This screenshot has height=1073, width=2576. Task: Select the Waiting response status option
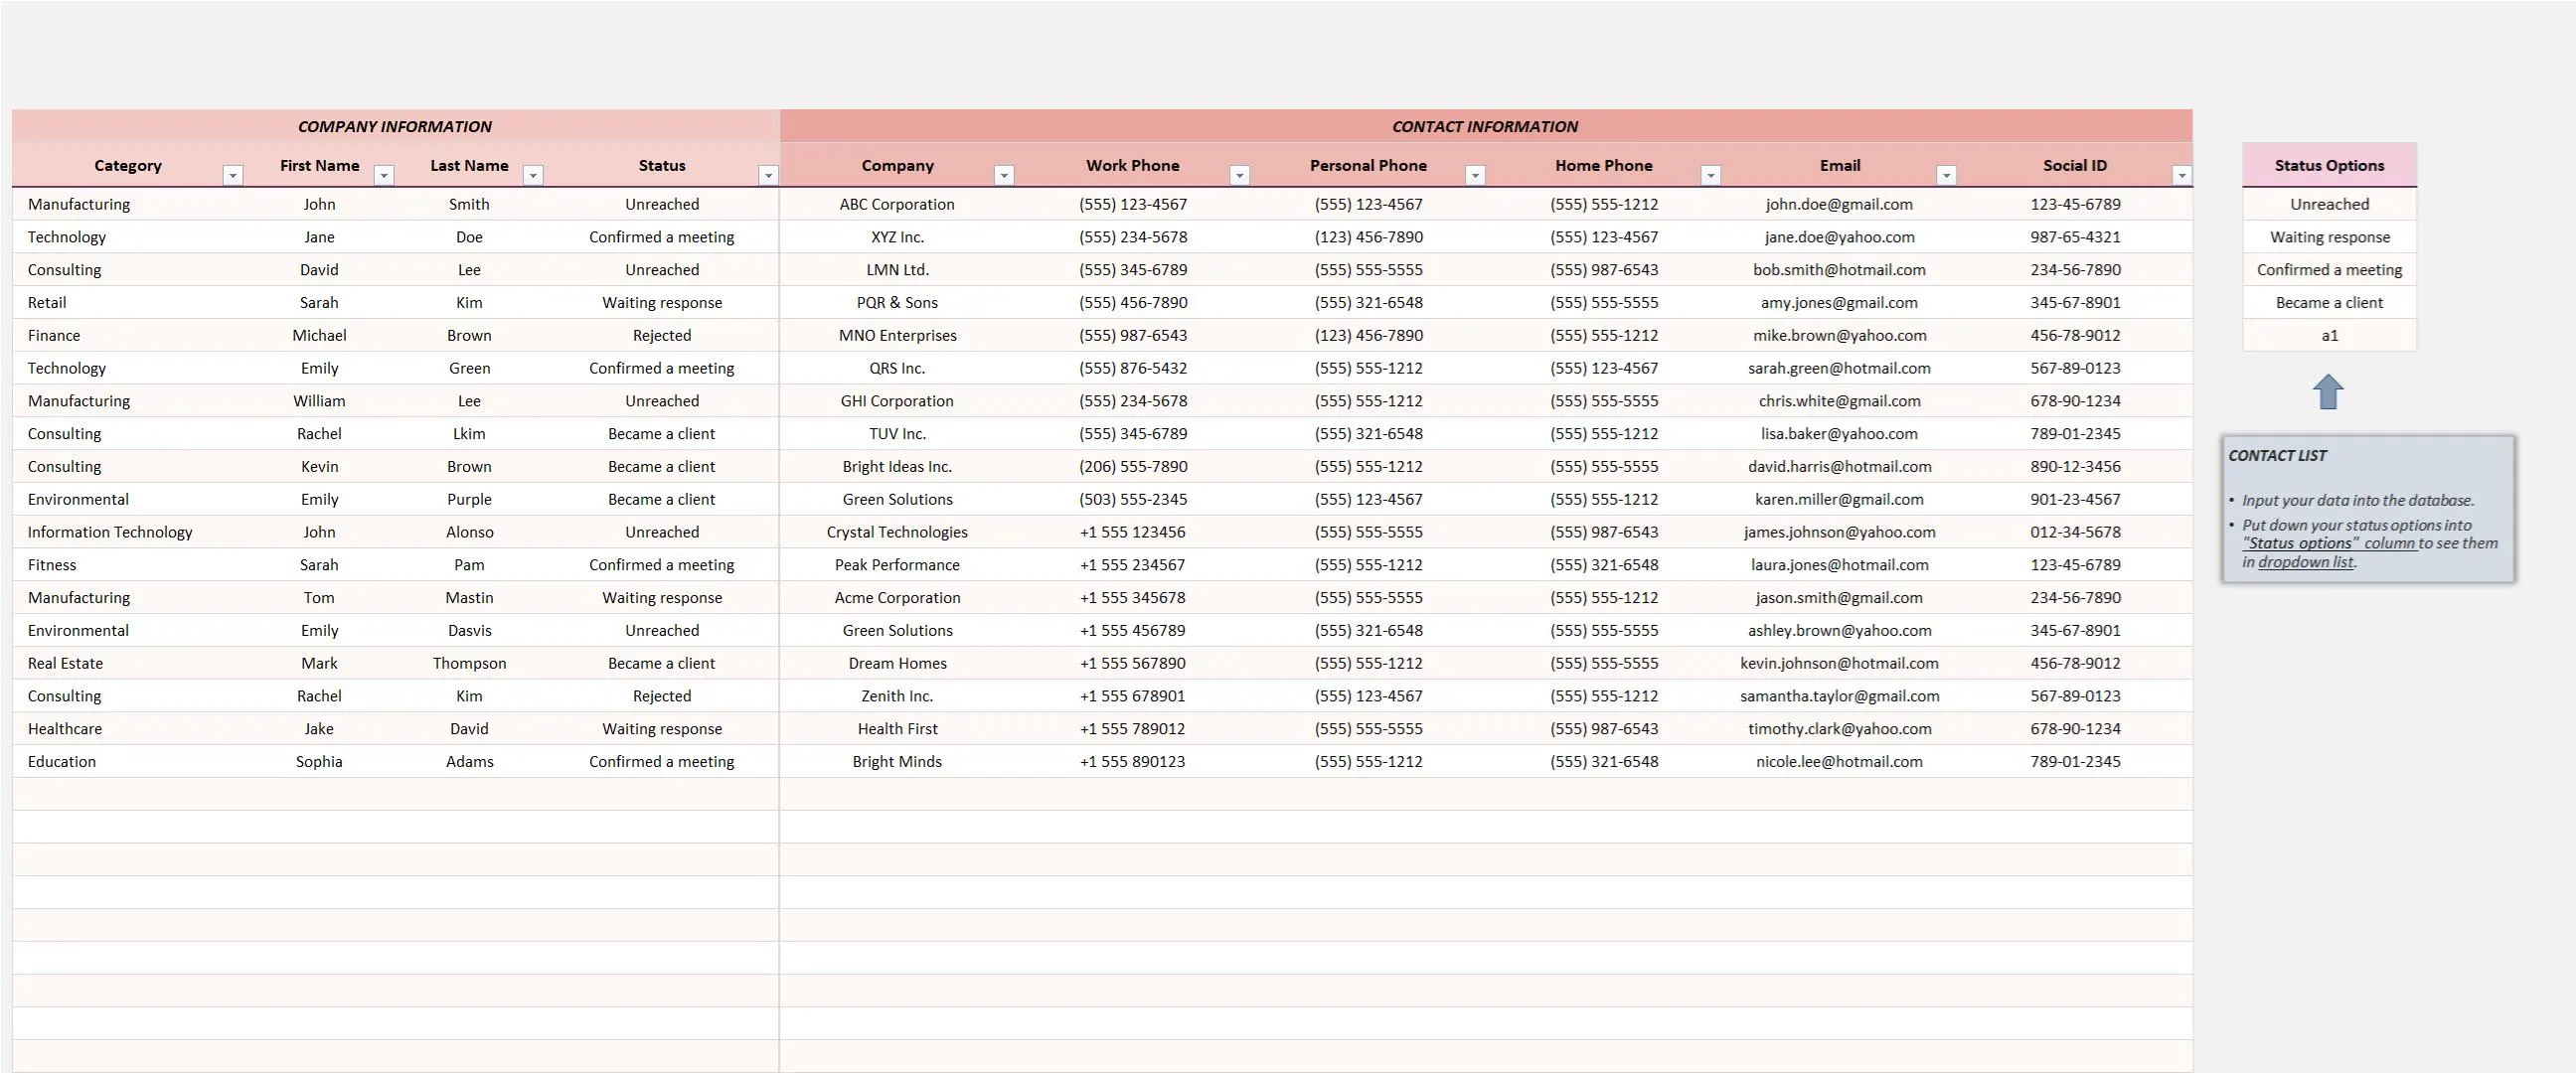click(2329, 236)
